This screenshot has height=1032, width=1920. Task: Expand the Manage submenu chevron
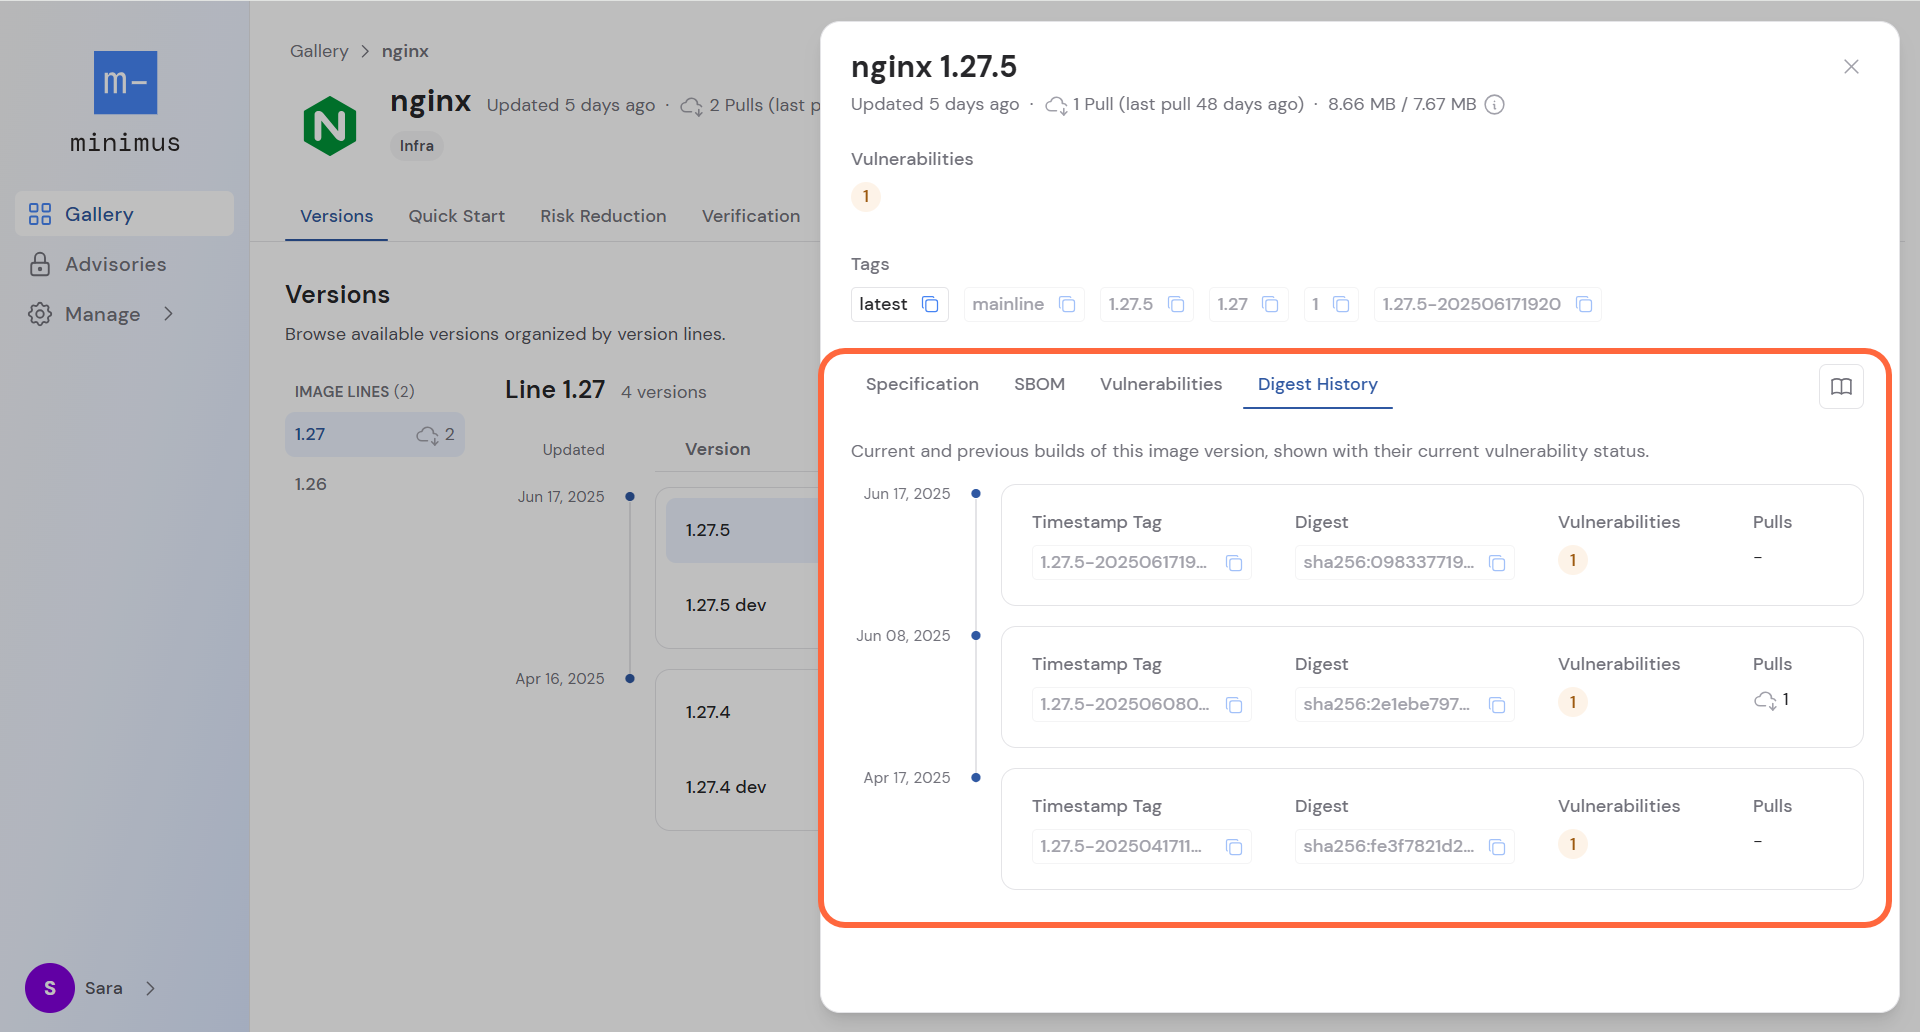click(x=168, y=314)
